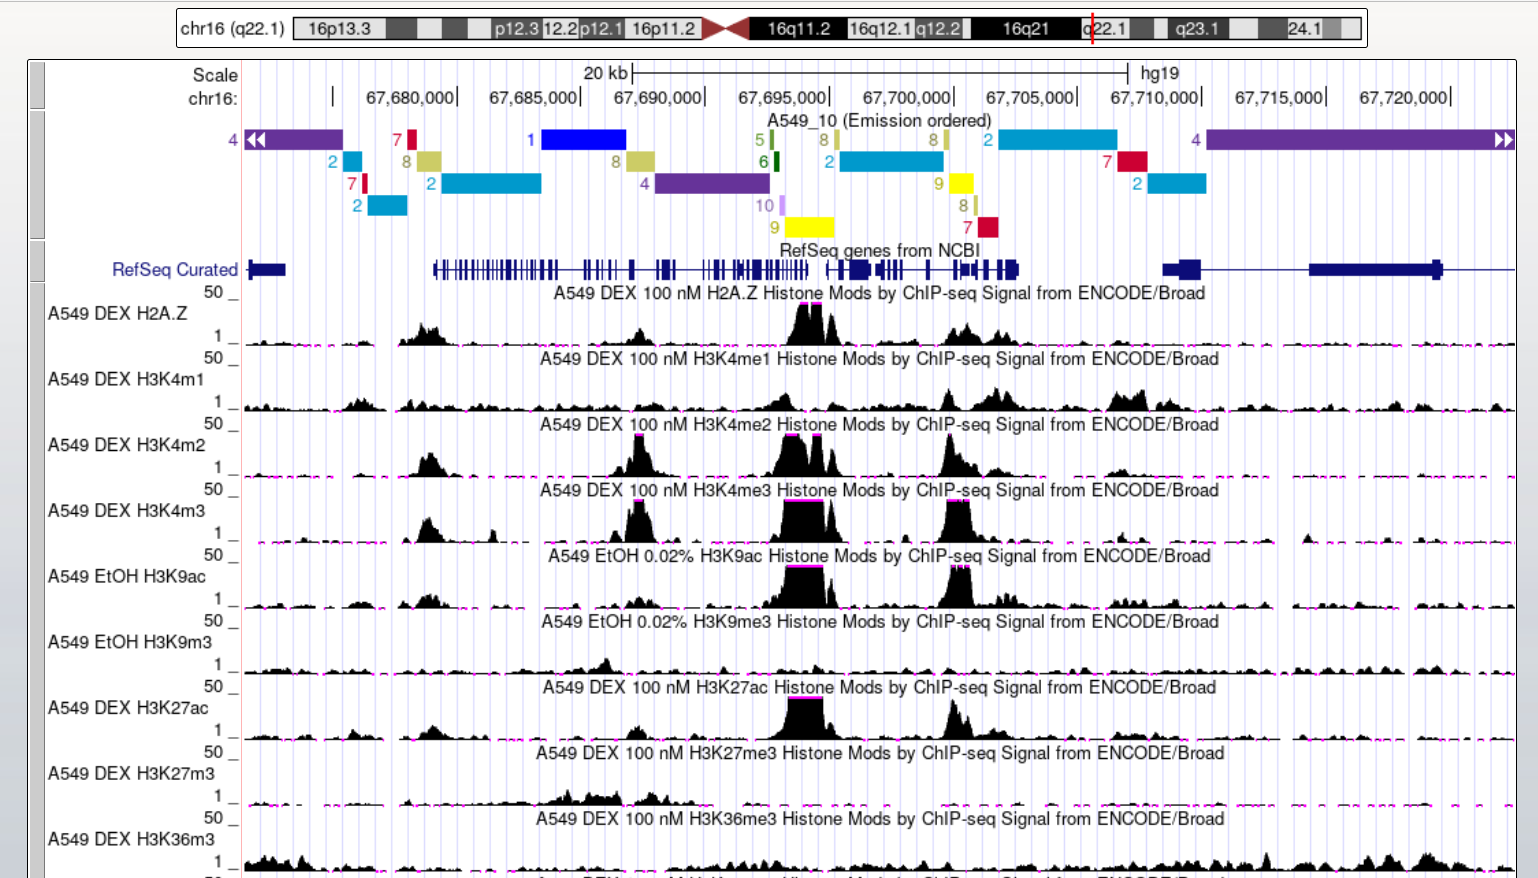Click the double-right arrows on the far purple segment
Screen dimensions: 1538x878
point(1504,140)
